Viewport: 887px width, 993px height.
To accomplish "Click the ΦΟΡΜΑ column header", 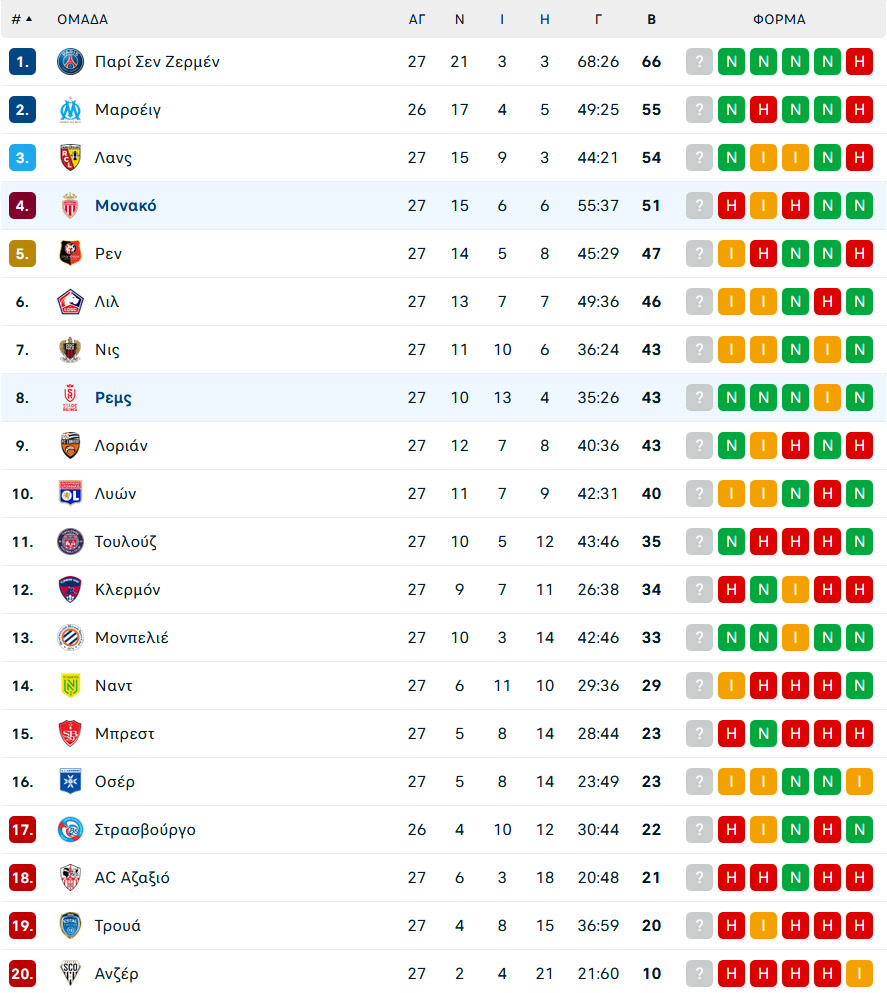I will coord(779,20).
